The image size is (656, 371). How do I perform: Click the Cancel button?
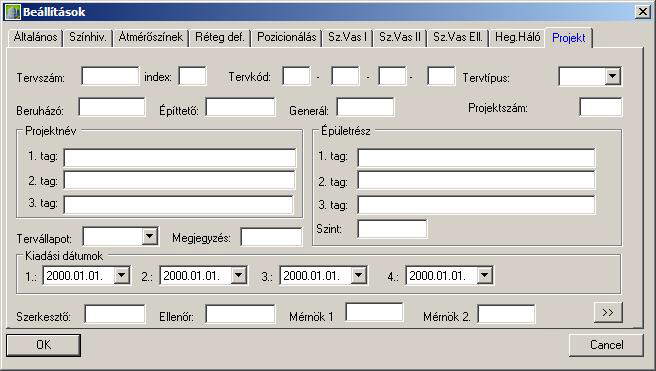(x=606, y=345)
